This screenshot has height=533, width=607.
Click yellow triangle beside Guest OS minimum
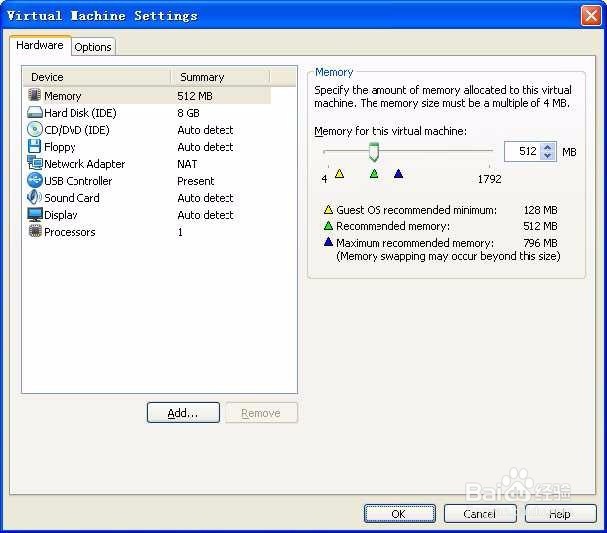328,210
